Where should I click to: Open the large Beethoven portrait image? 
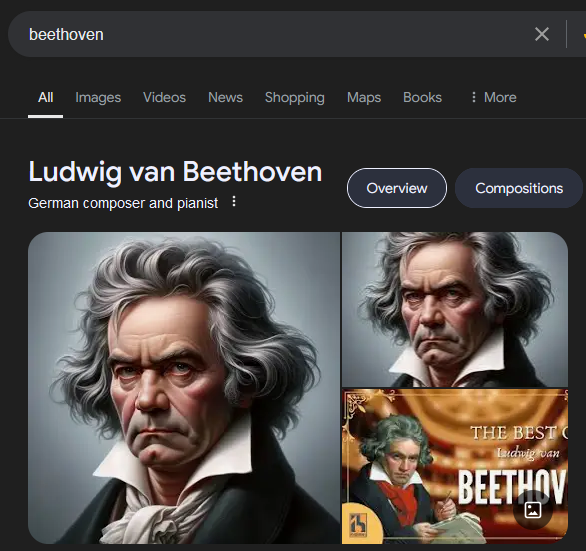point(184,388)
